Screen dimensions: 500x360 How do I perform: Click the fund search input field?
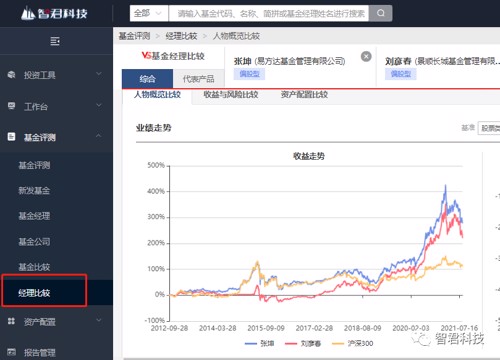(x=269, y=13)
